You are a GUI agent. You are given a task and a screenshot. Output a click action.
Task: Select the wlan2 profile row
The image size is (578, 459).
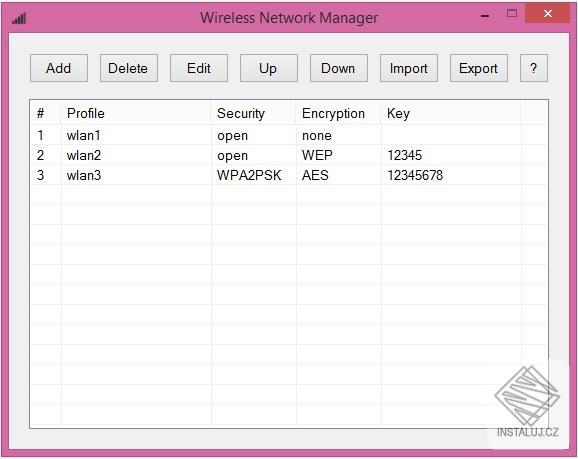coord(289,155)
